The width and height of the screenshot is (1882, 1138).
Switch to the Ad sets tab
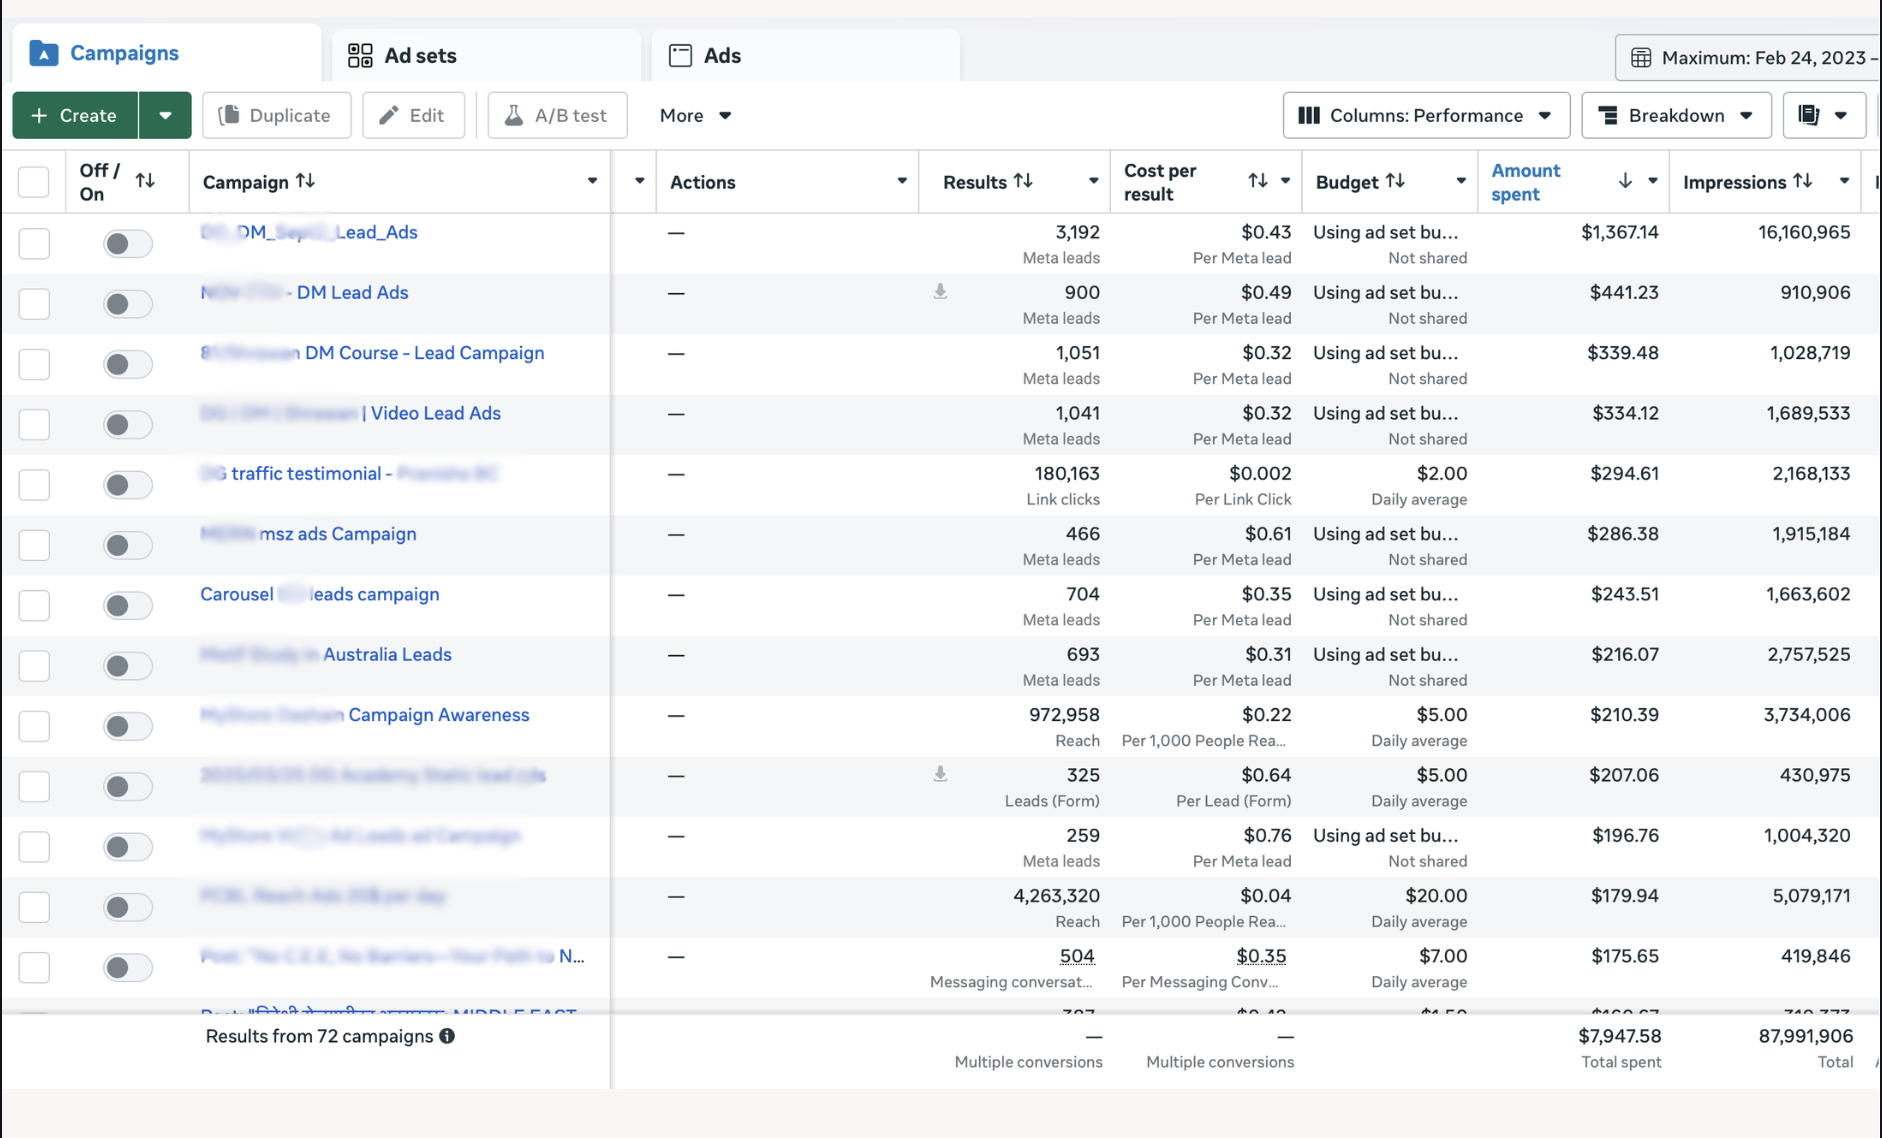486,55
